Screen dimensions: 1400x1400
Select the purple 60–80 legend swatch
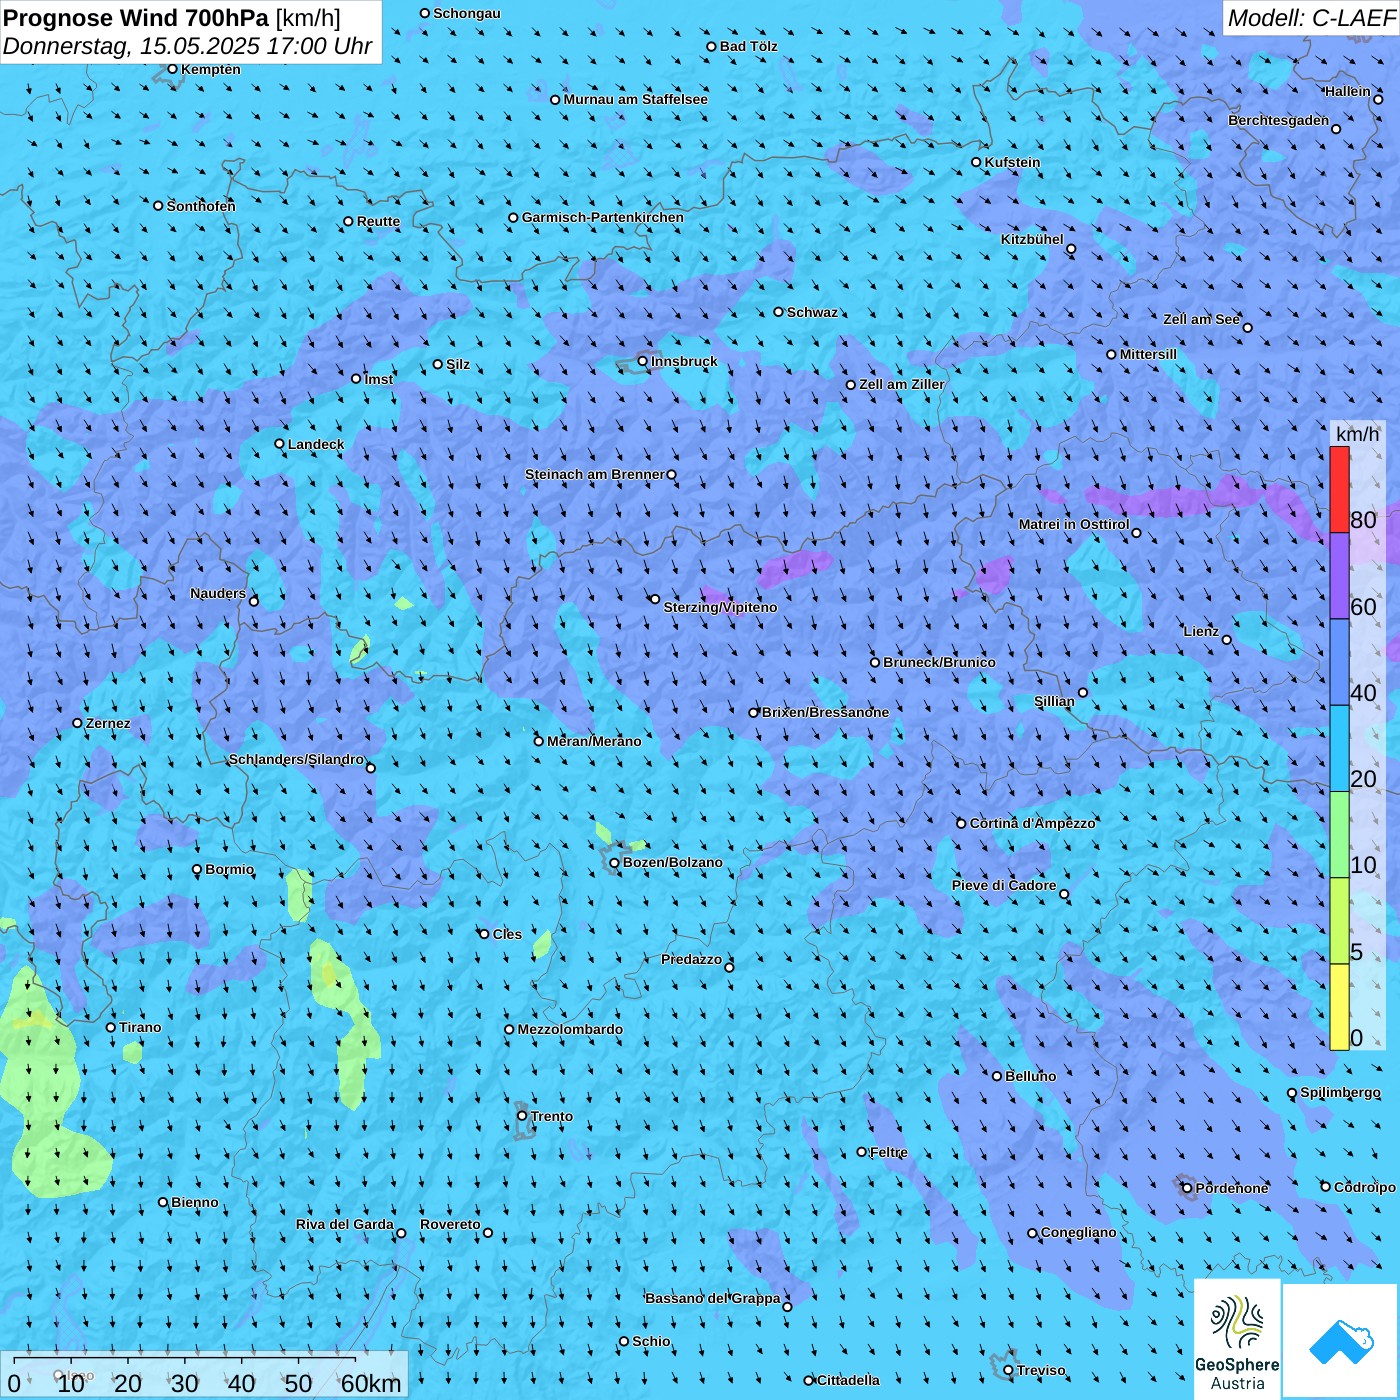point(1339,576)
